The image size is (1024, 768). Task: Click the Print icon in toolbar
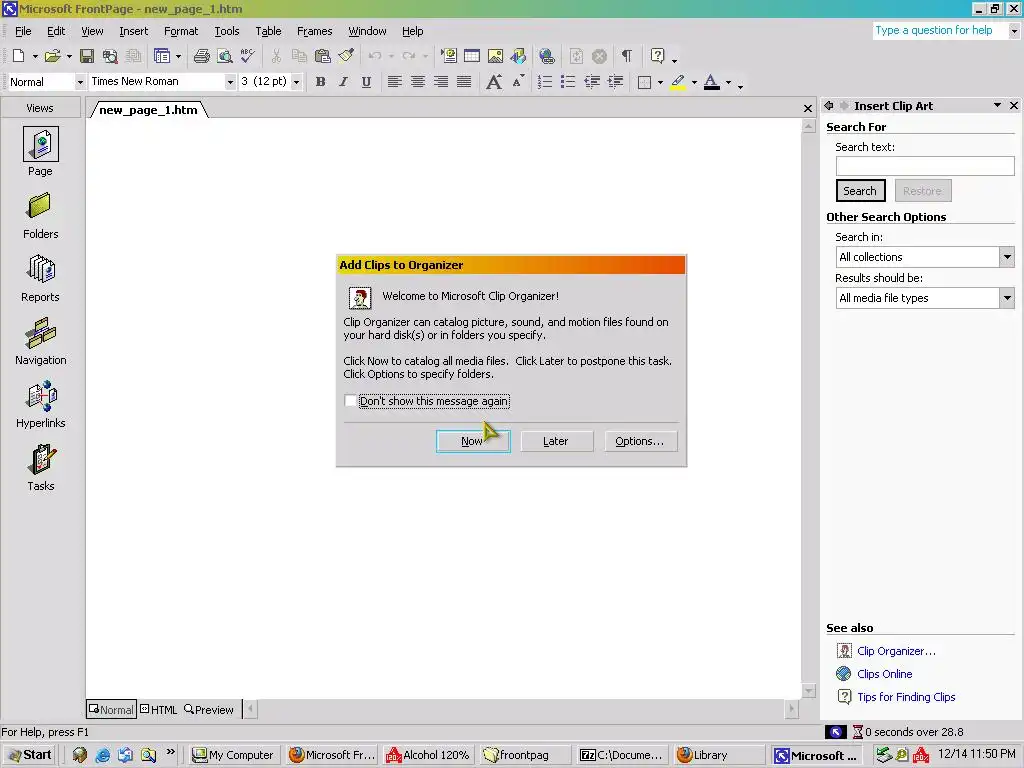[x=202, y=56]
